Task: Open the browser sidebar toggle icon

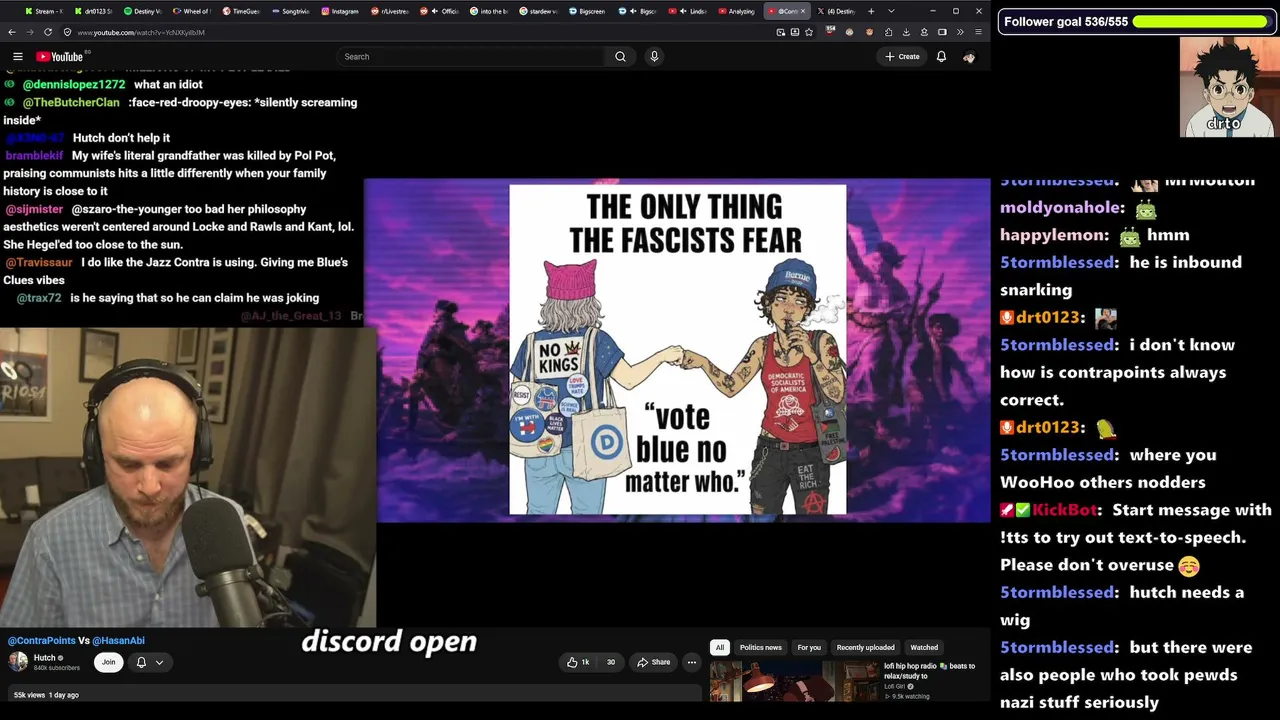Action: click(x=942, y=32)
